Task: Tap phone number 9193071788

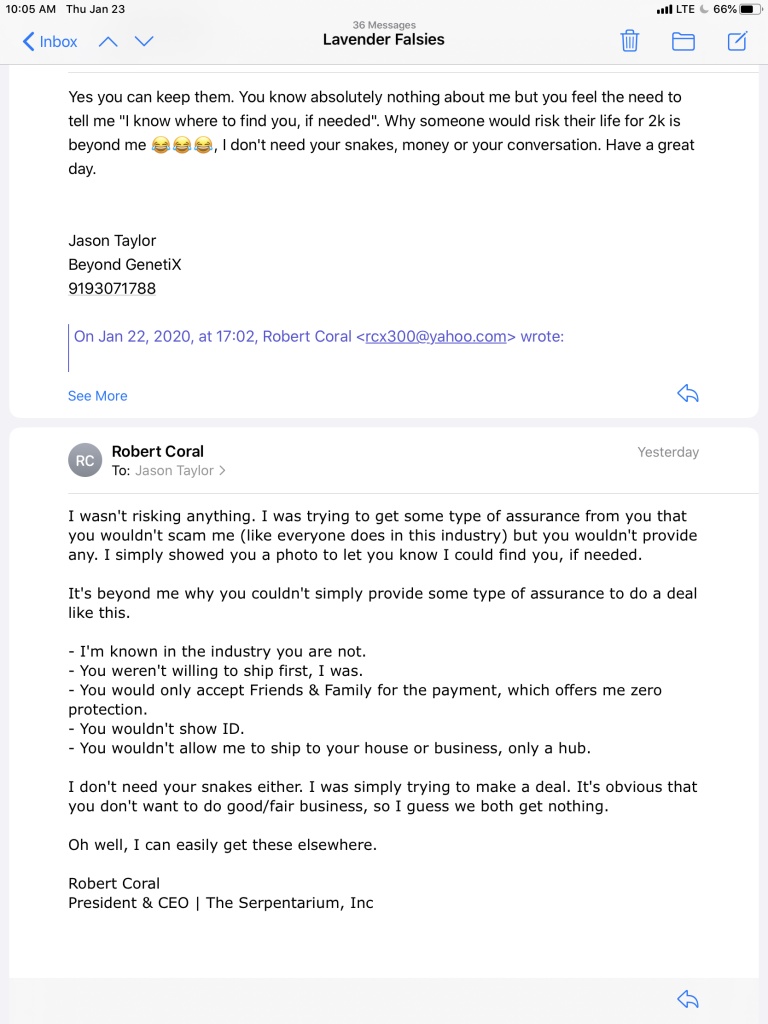Action: [x=112, y=289]
